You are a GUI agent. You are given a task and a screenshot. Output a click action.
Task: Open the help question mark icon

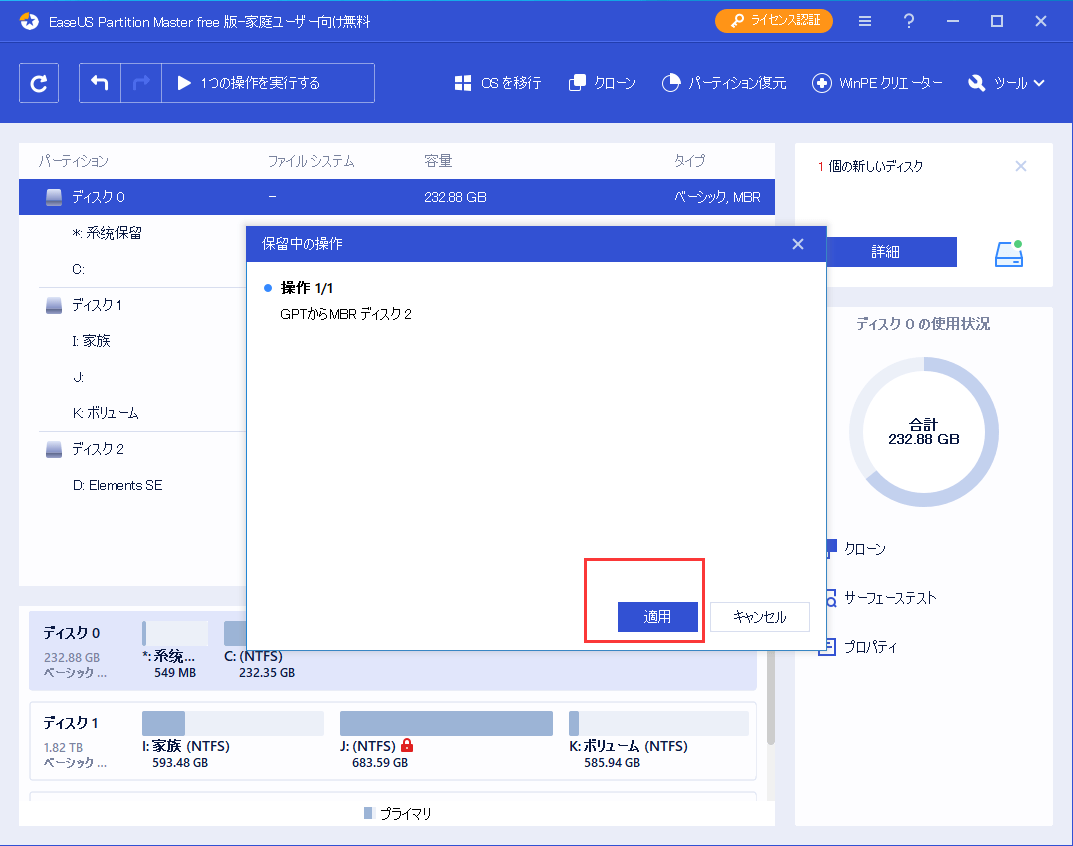pos(909,21)
